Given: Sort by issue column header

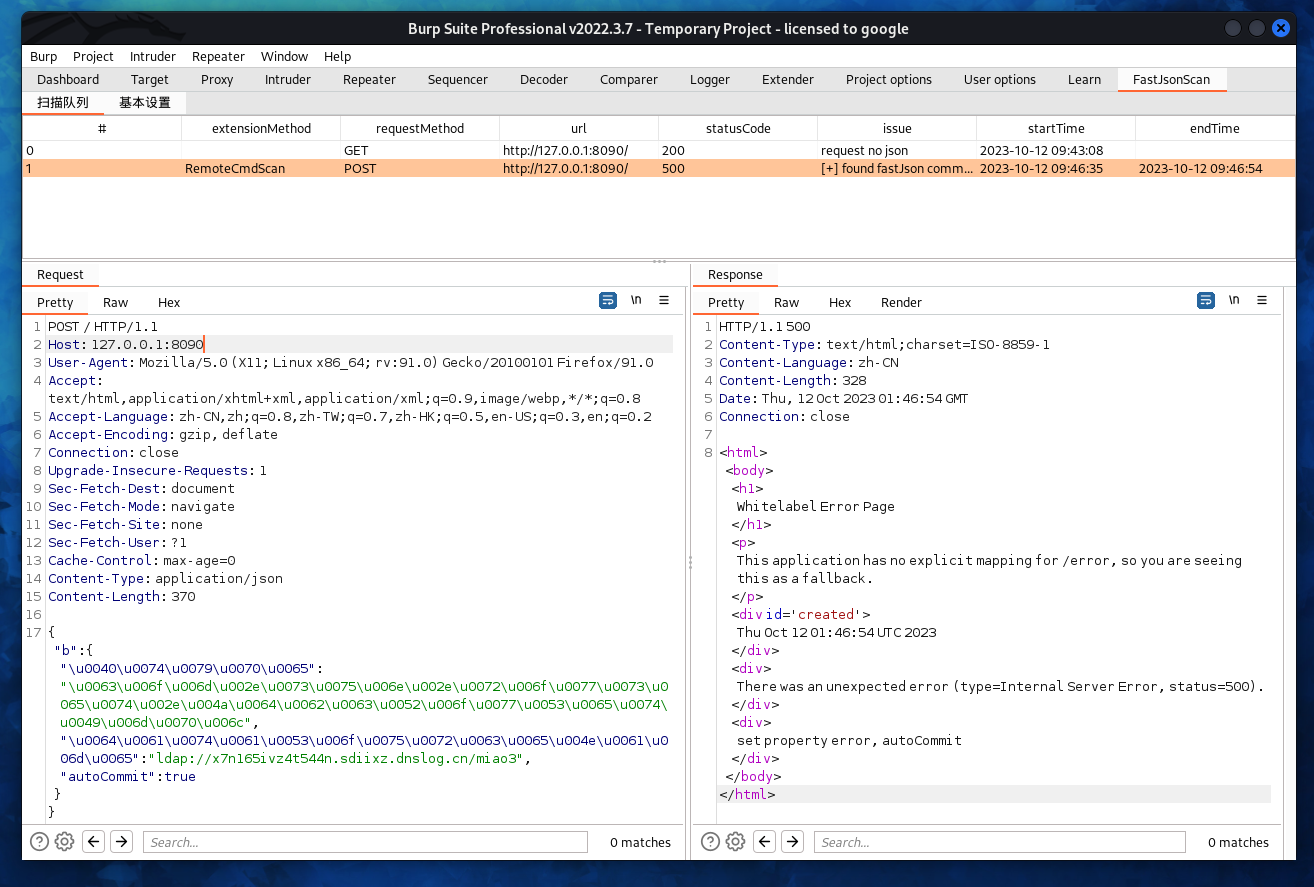Looking at the screenshot, I should click(x=897, y=128).
